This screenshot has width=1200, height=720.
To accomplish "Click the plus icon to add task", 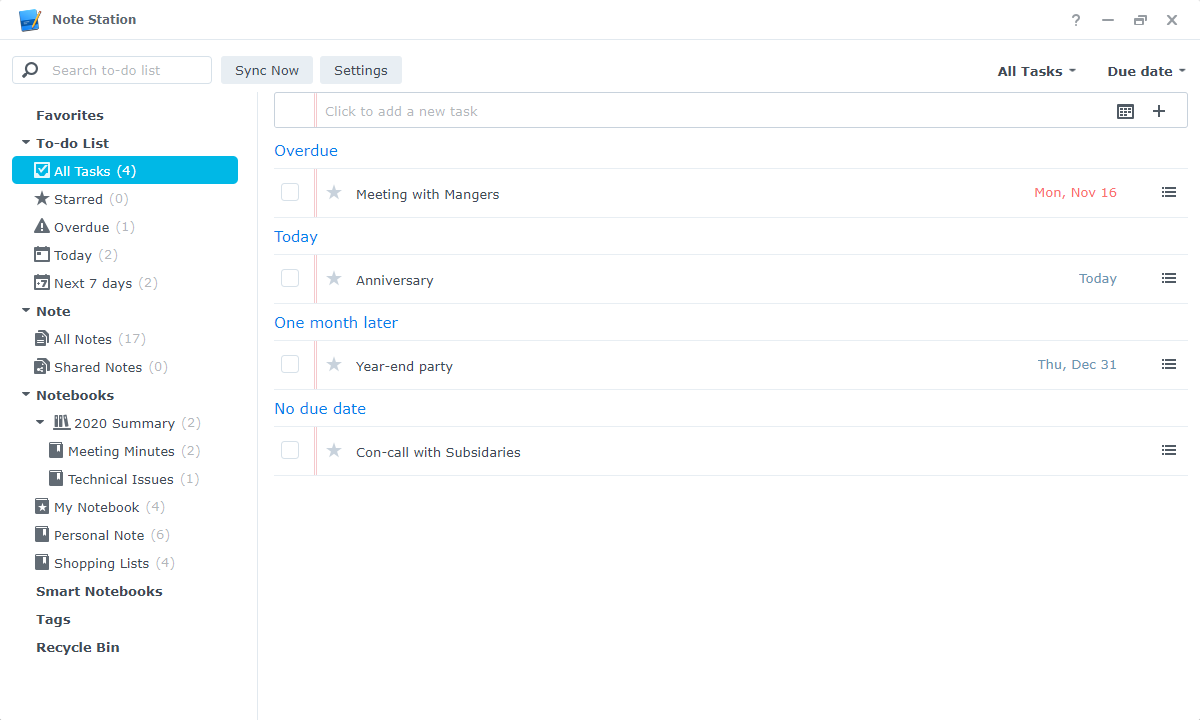I will click(x=1159, y=111).
